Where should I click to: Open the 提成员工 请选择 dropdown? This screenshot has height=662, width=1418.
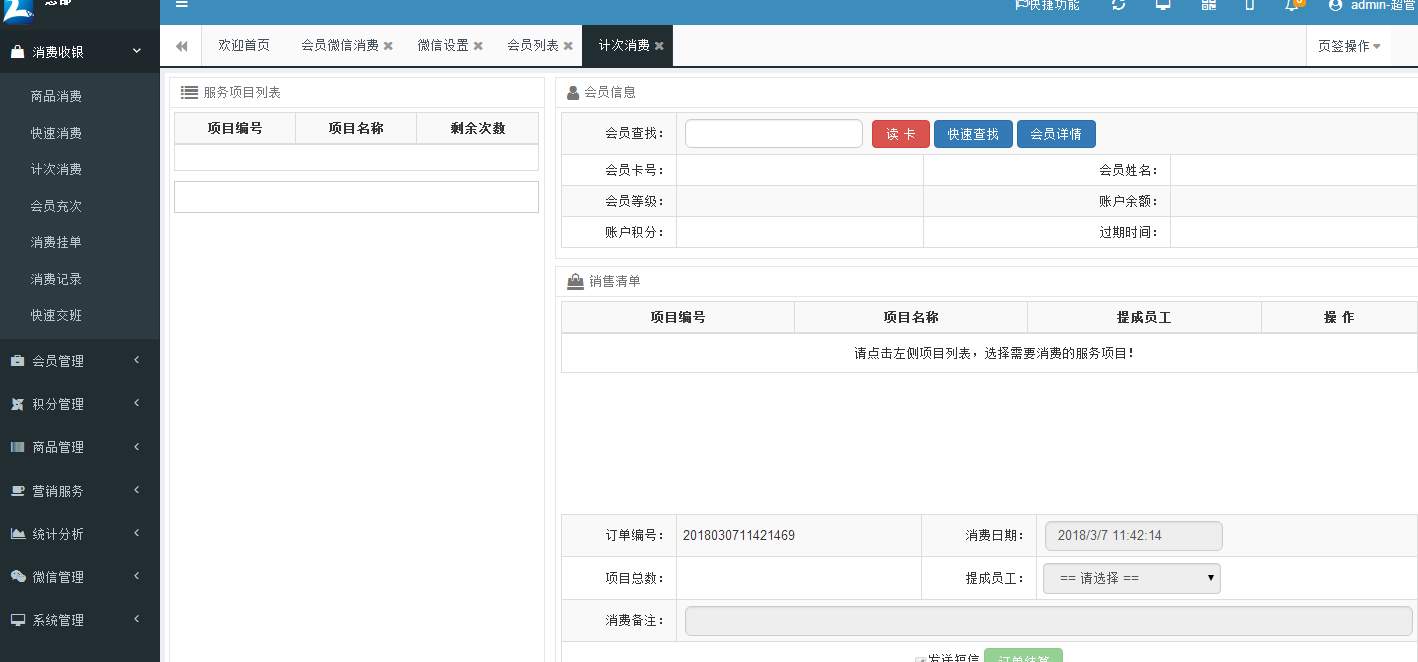[x=1131, y=578]
